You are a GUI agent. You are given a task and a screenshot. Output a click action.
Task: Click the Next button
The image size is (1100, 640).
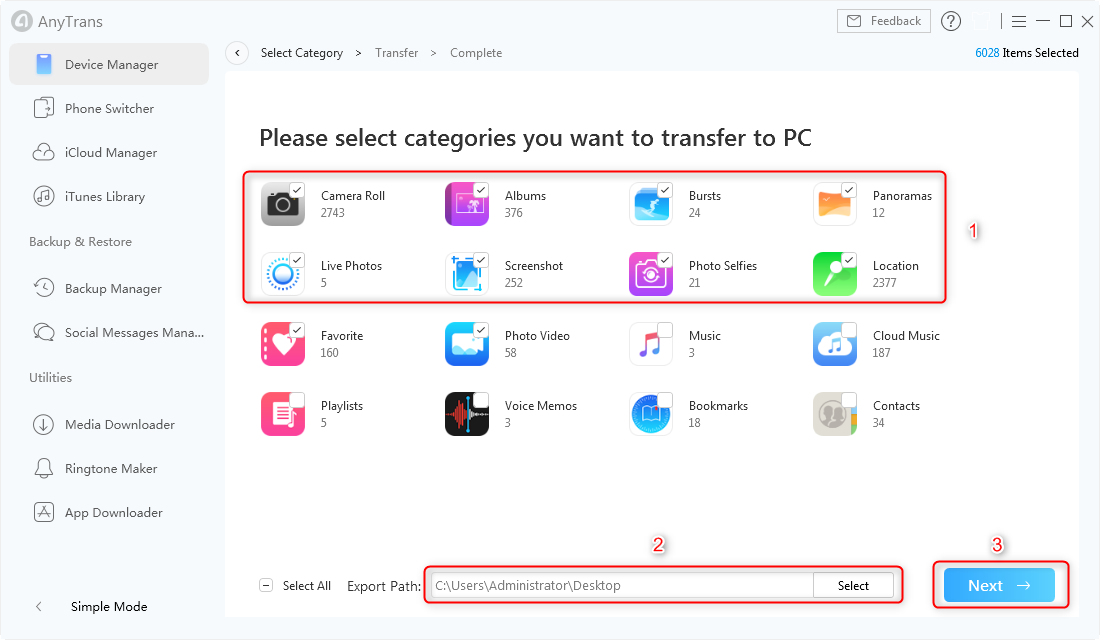998,585
